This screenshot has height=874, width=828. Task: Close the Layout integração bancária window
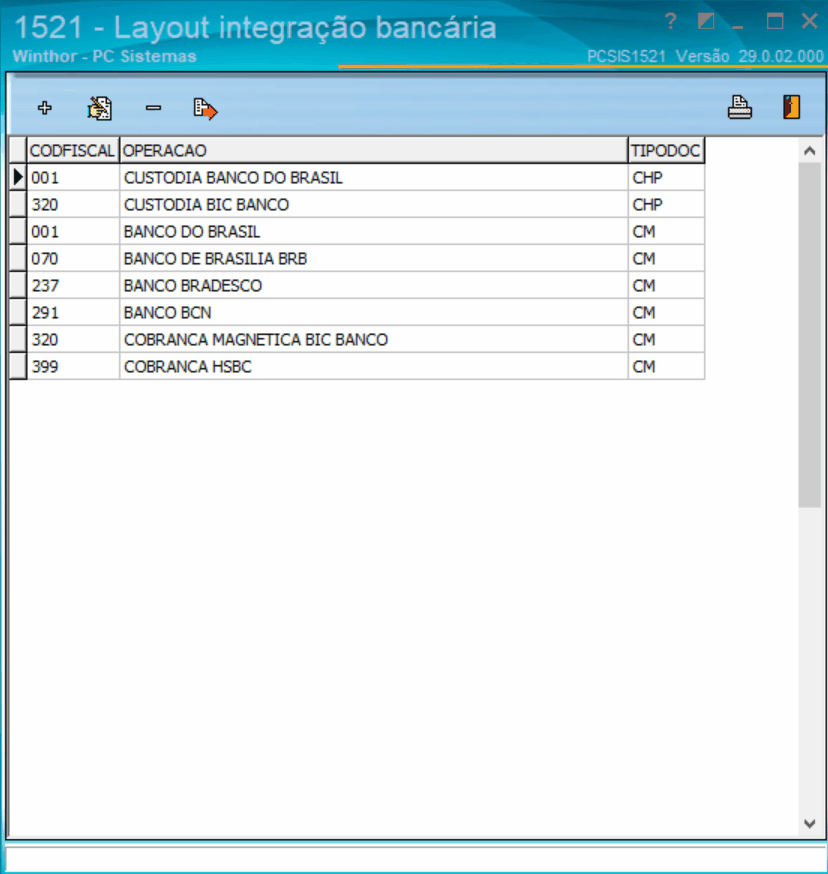[x=810, y=22]
